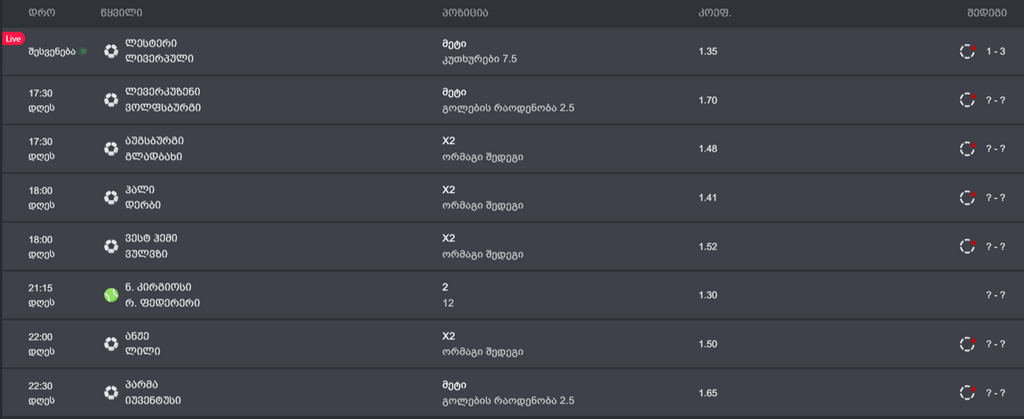Click soccer ball icon beside ჰალი match

click(111, 197)
